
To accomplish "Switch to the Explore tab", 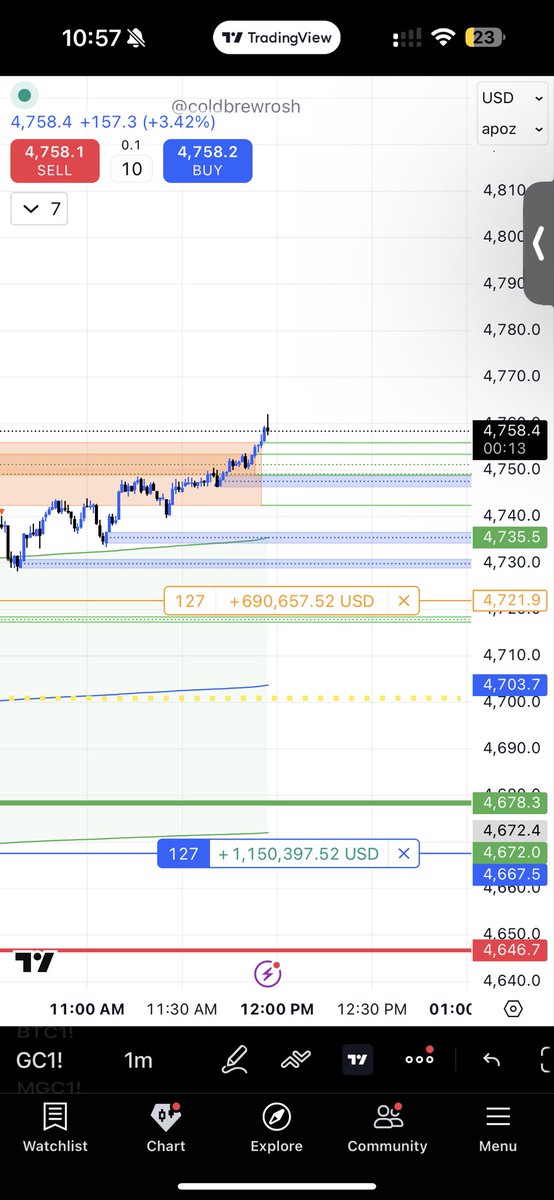I will click(276, 1128).
